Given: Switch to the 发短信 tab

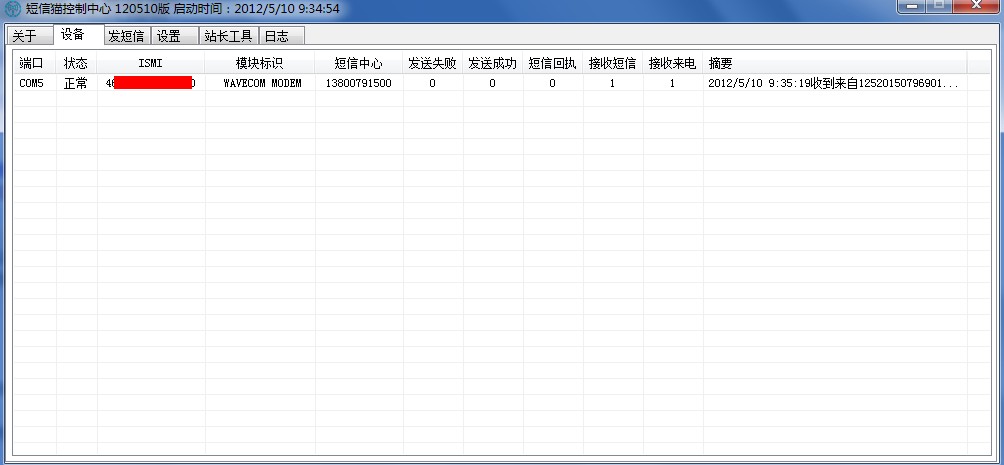Looking at the screenshot, I should coord(127,36).
